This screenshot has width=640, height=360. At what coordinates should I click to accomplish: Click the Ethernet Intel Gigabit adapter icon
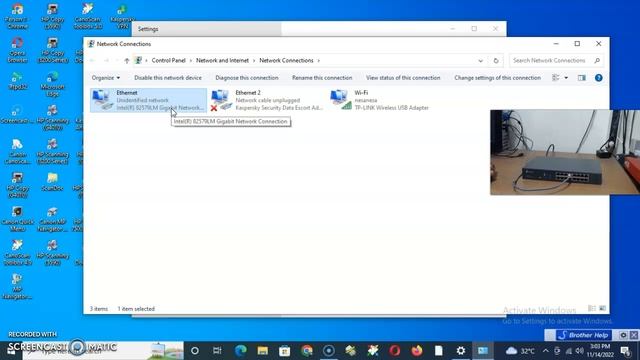(x=102, y=100)
